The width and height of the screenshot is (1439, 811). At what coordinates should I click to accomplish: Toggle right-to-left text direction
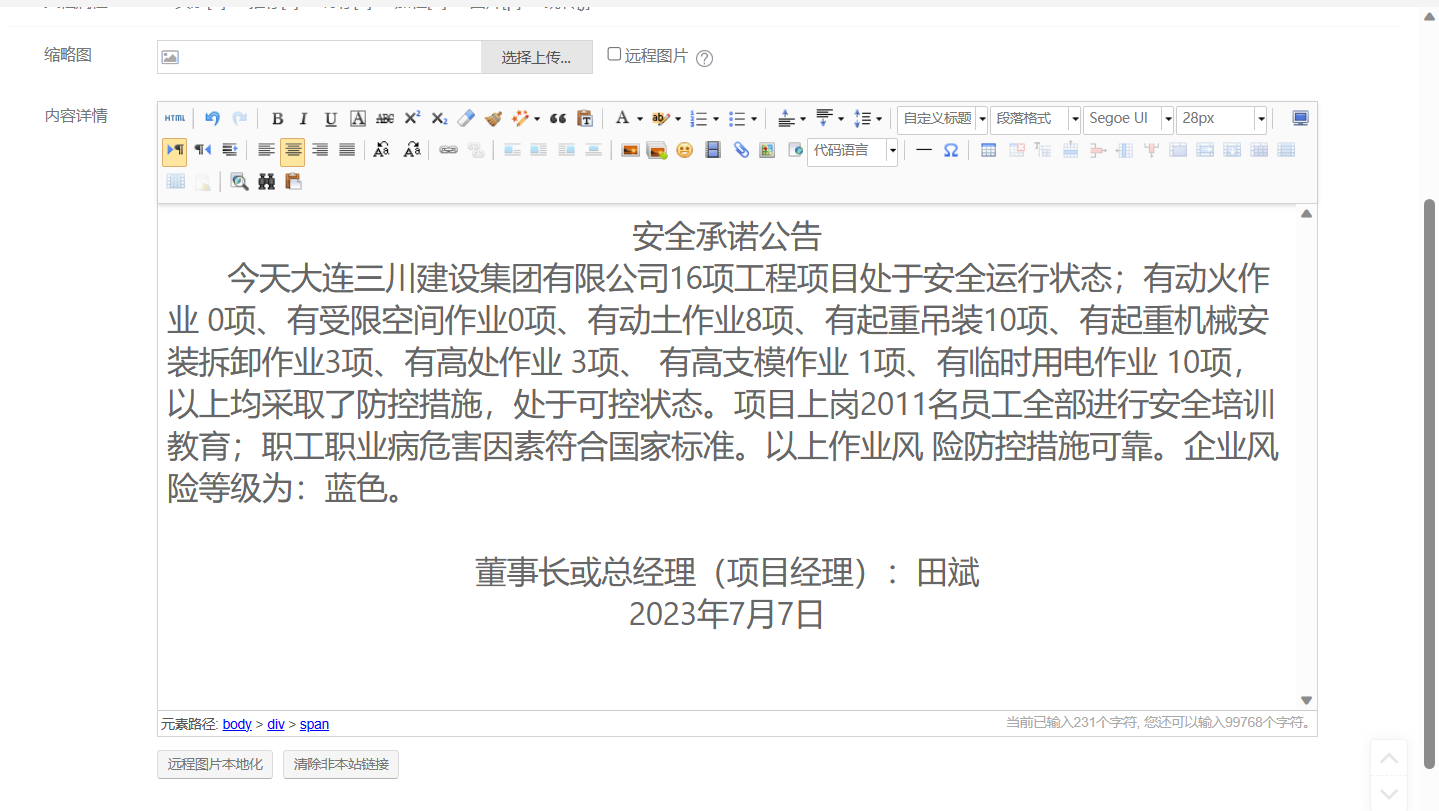(203, 150)
